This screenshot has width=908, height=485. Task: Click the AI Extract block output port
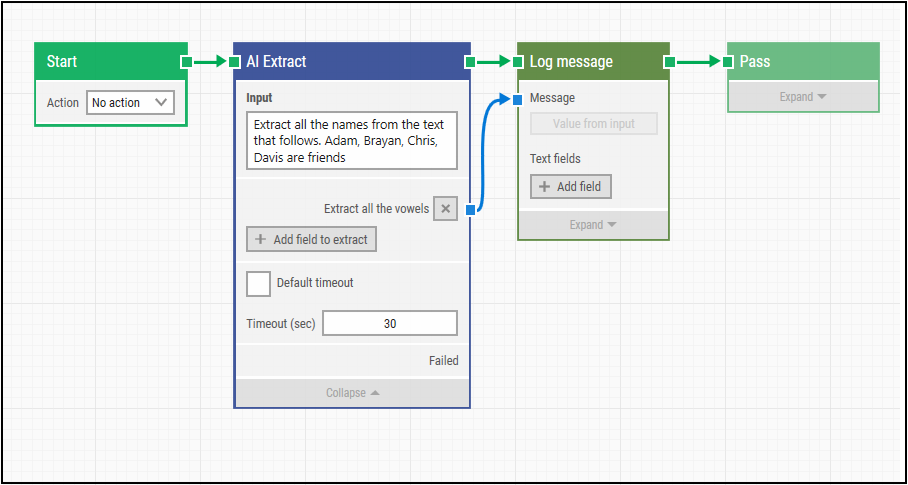[x=469, y=62]
